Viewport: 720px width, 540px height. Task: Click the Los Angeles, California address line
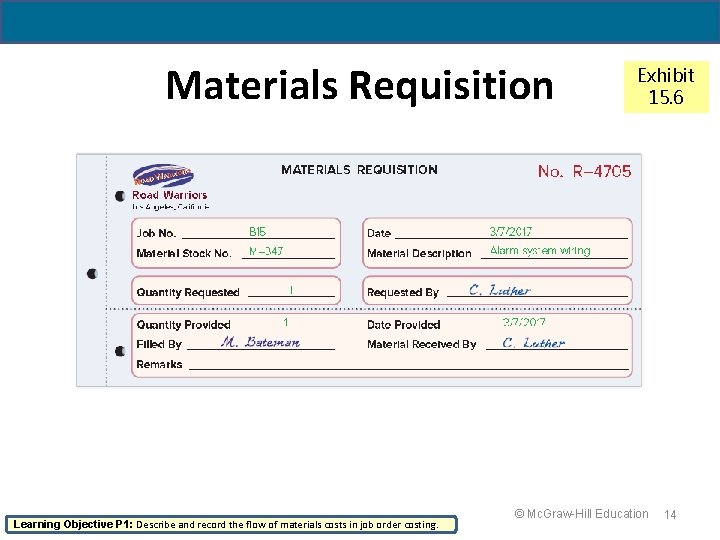[170, 207]
